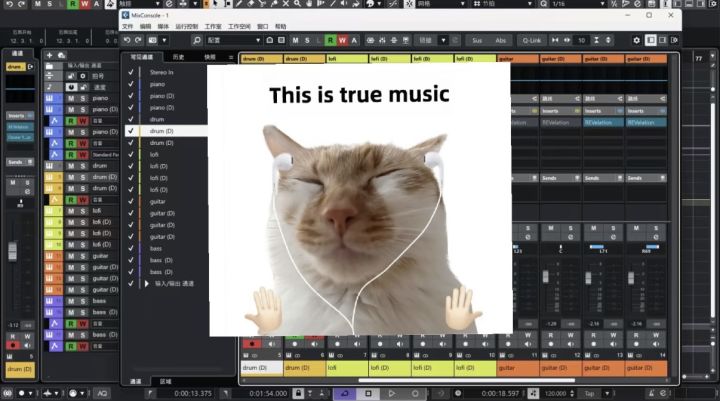Toggle the red Write automation W button in MixConsole
720x401 pixels.
(x=342, y=40)
